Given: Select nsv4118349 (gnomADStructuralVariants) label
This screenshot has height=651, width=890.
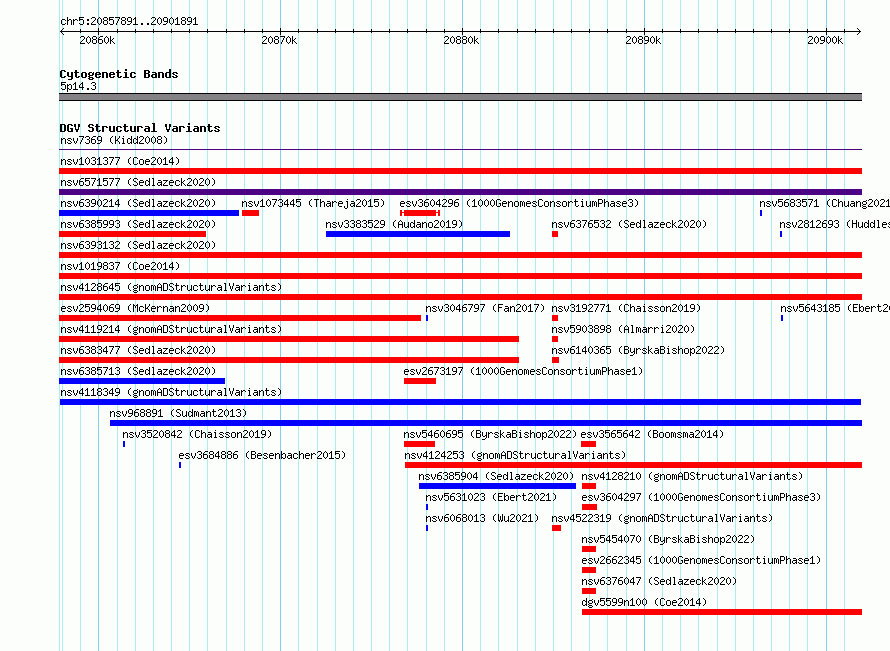Looking at the screenshot, I should tap(171, 392).
